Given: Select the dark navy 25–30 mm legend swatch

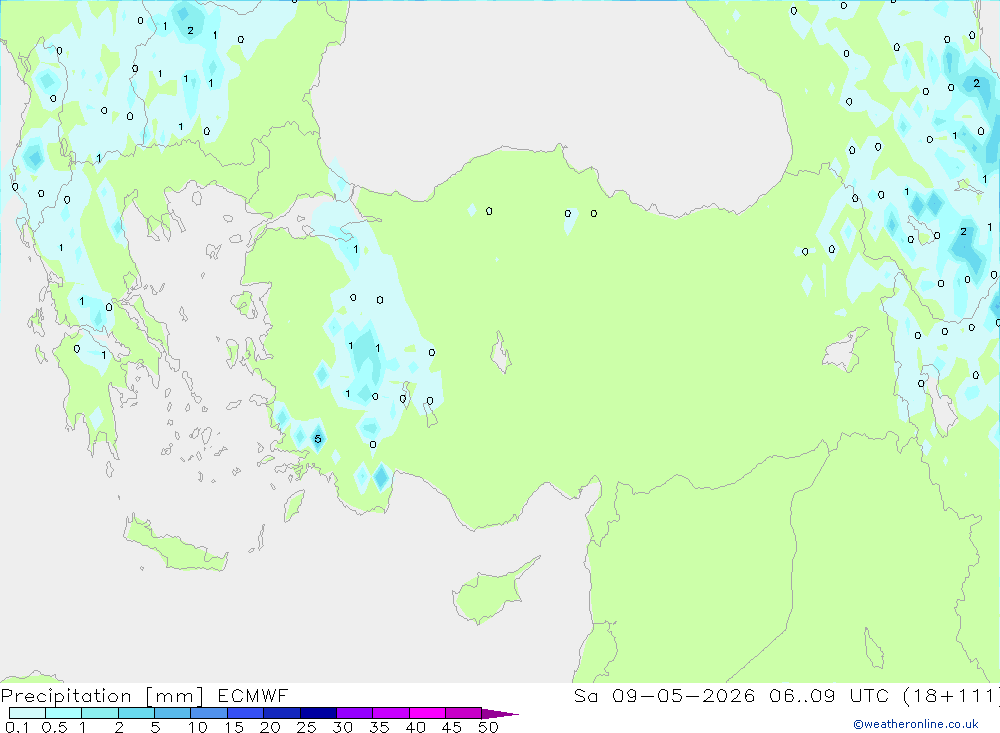Looking at the screenshot, I should [318, 713].
